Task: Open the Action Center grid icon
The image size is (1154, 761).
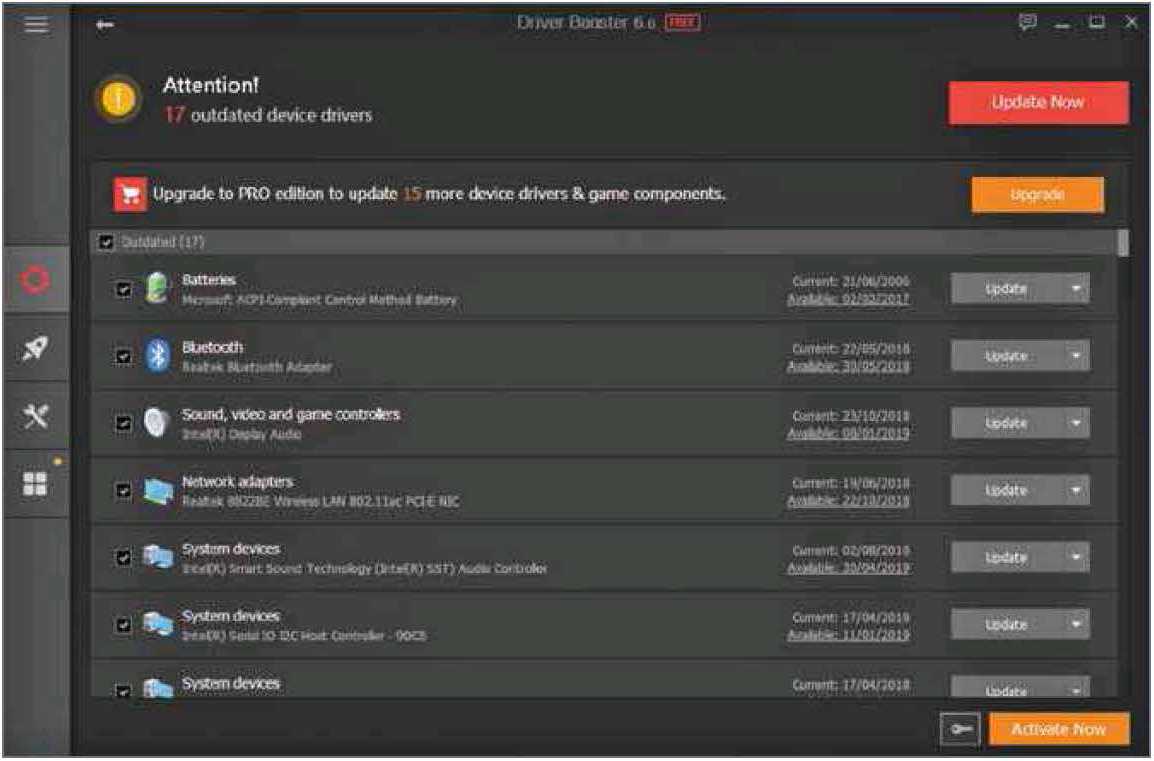Action: point(35,484)
